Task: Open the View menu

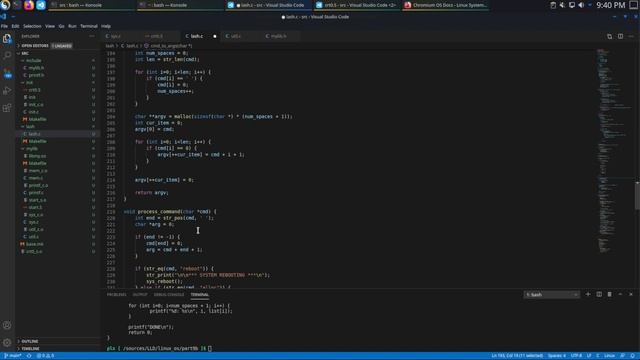Action: coord(50,26)
